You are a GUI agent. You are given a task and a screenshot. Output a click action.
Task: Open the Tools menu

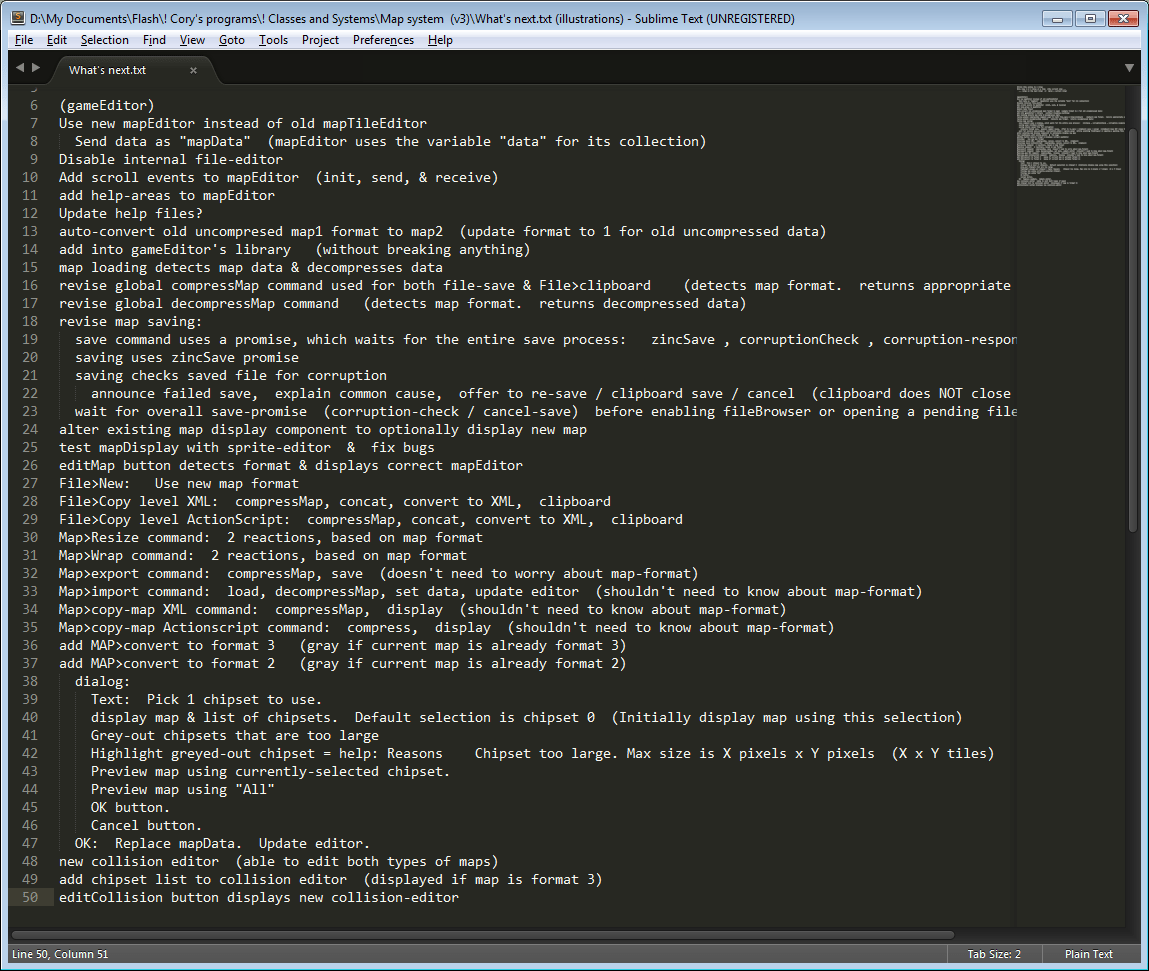pyautogui.click(x=273, y=40)
